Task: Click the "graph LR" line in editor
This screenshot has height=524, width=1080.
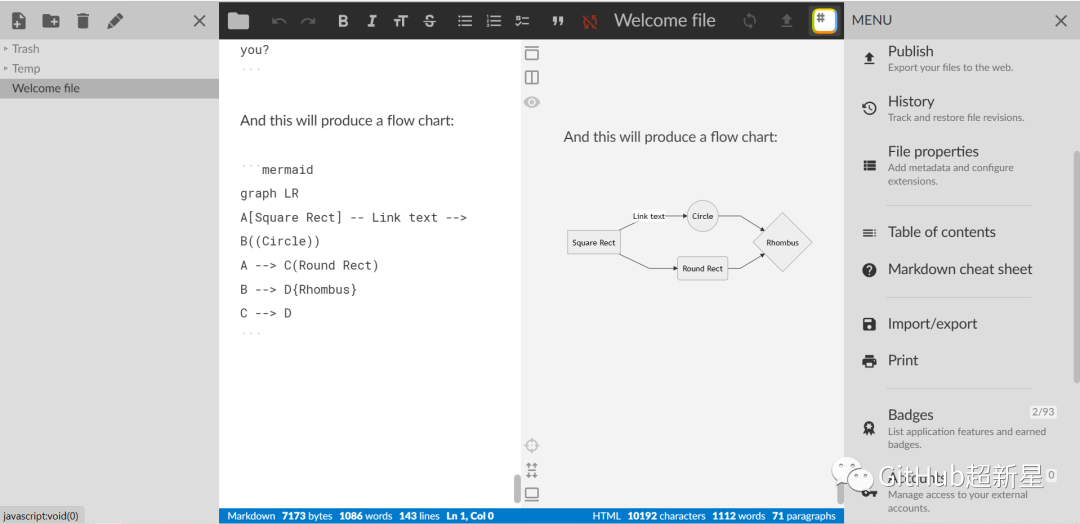Action: (269, 193)
